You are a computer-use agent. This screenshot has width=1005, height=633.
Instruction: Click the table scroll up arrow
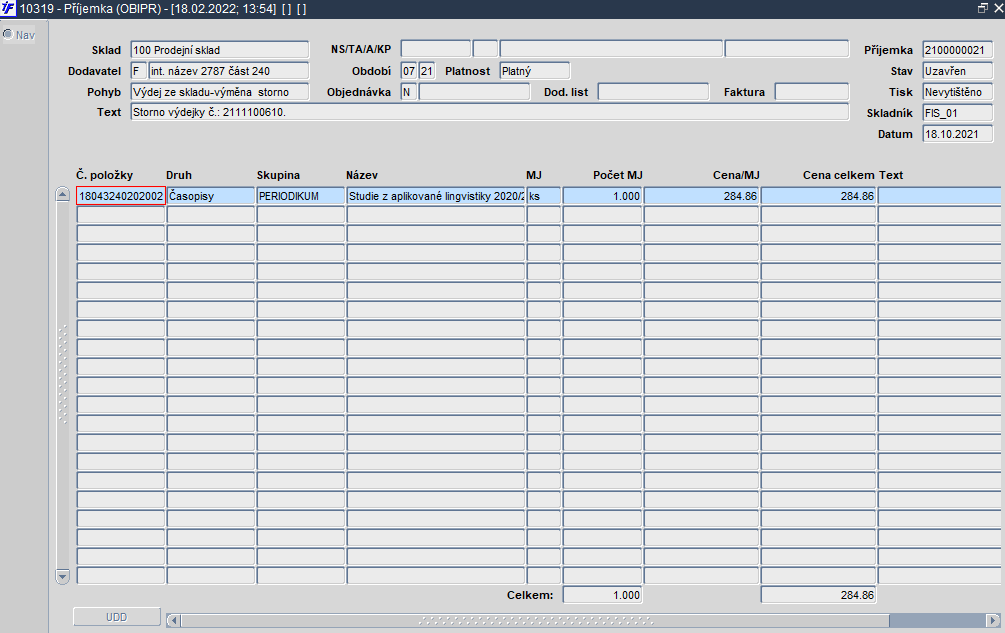click(62, 195)
